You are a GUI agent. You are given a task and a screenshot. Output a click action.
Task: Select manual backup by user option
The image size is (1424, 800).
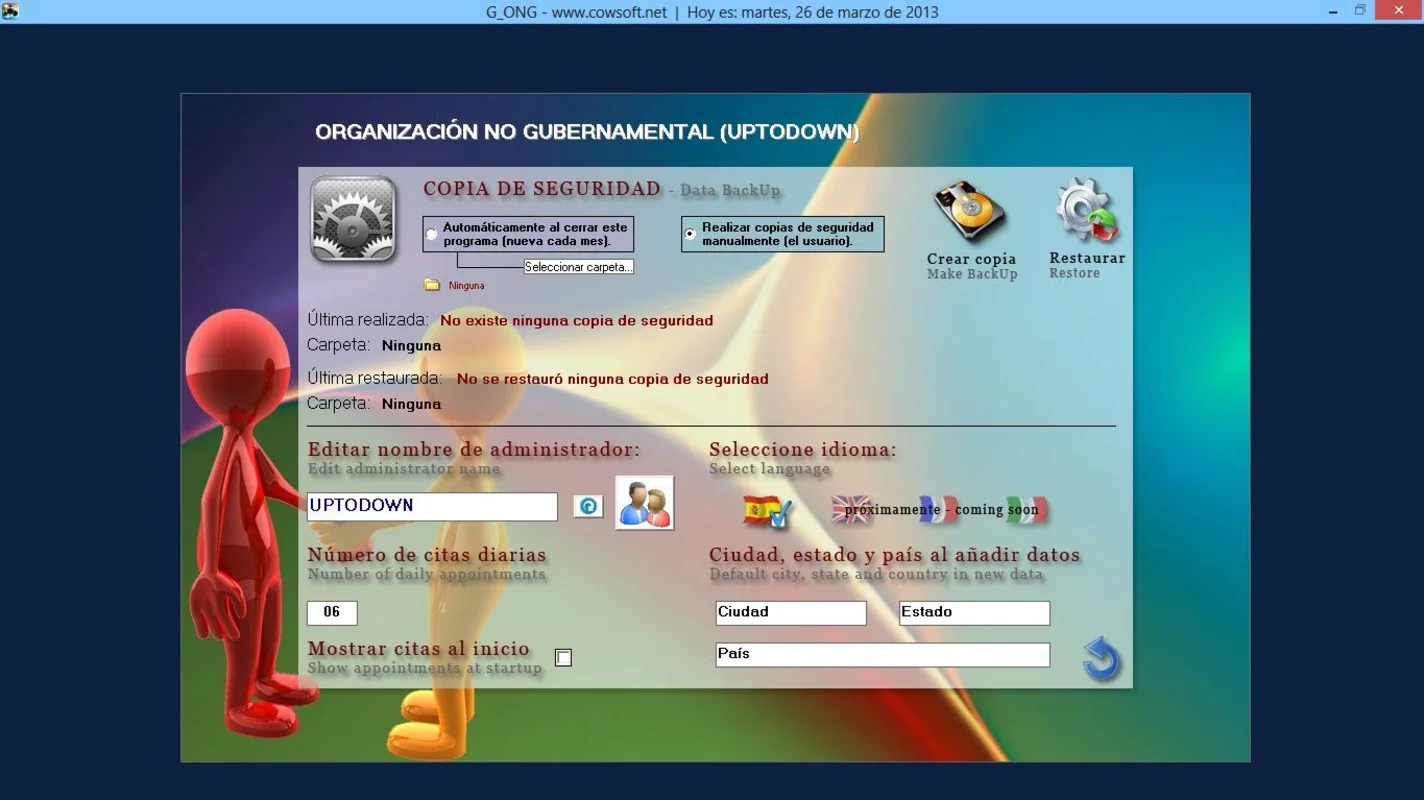[690, 234]
